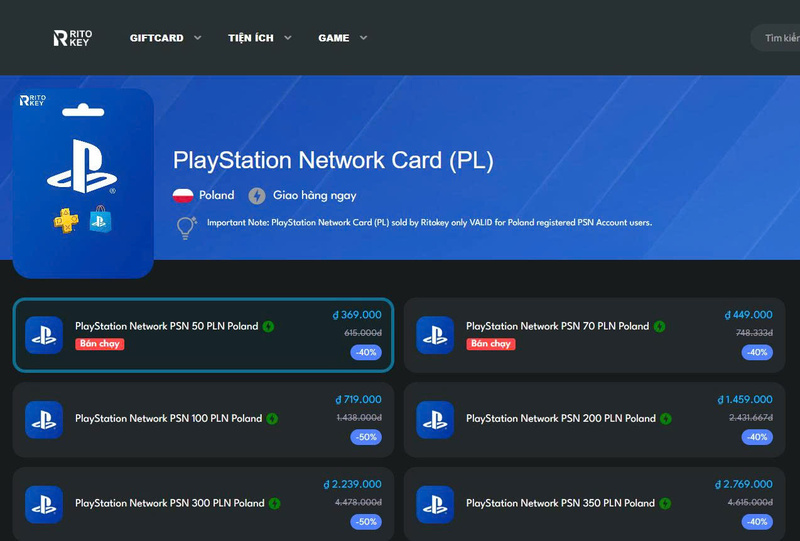800x541 pixels.
Task: Click the green instant-delivery badge on 300 PLN
Action: pyautogui.click(x=274, y=504)
